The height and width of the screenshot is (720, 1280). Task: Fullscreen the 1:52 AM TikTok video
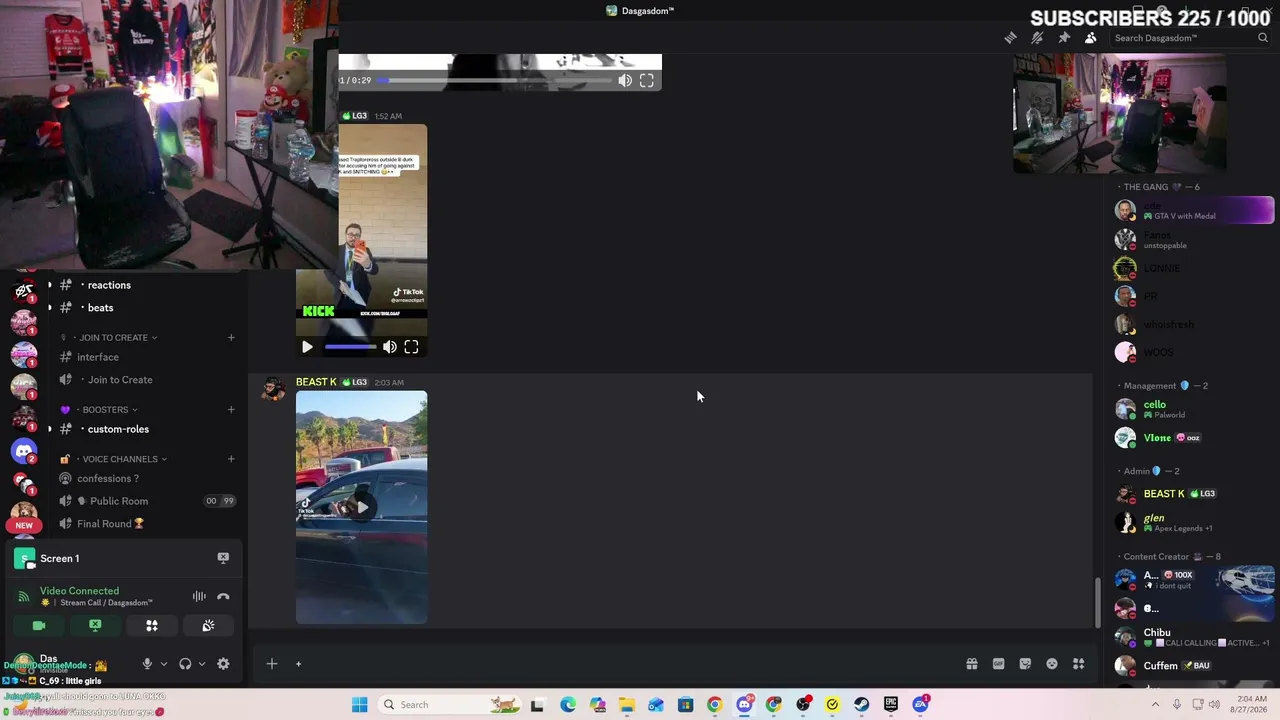[411, 347]
